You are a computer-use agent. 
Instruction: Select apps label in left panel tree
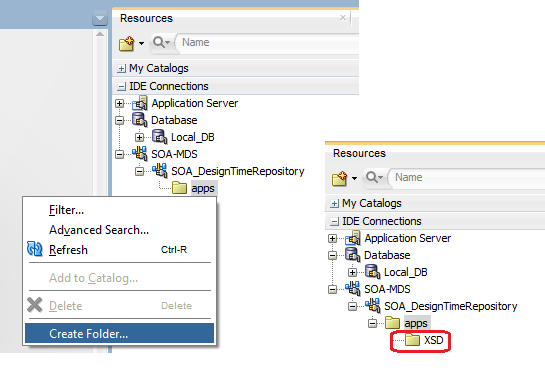click(203, 188)
